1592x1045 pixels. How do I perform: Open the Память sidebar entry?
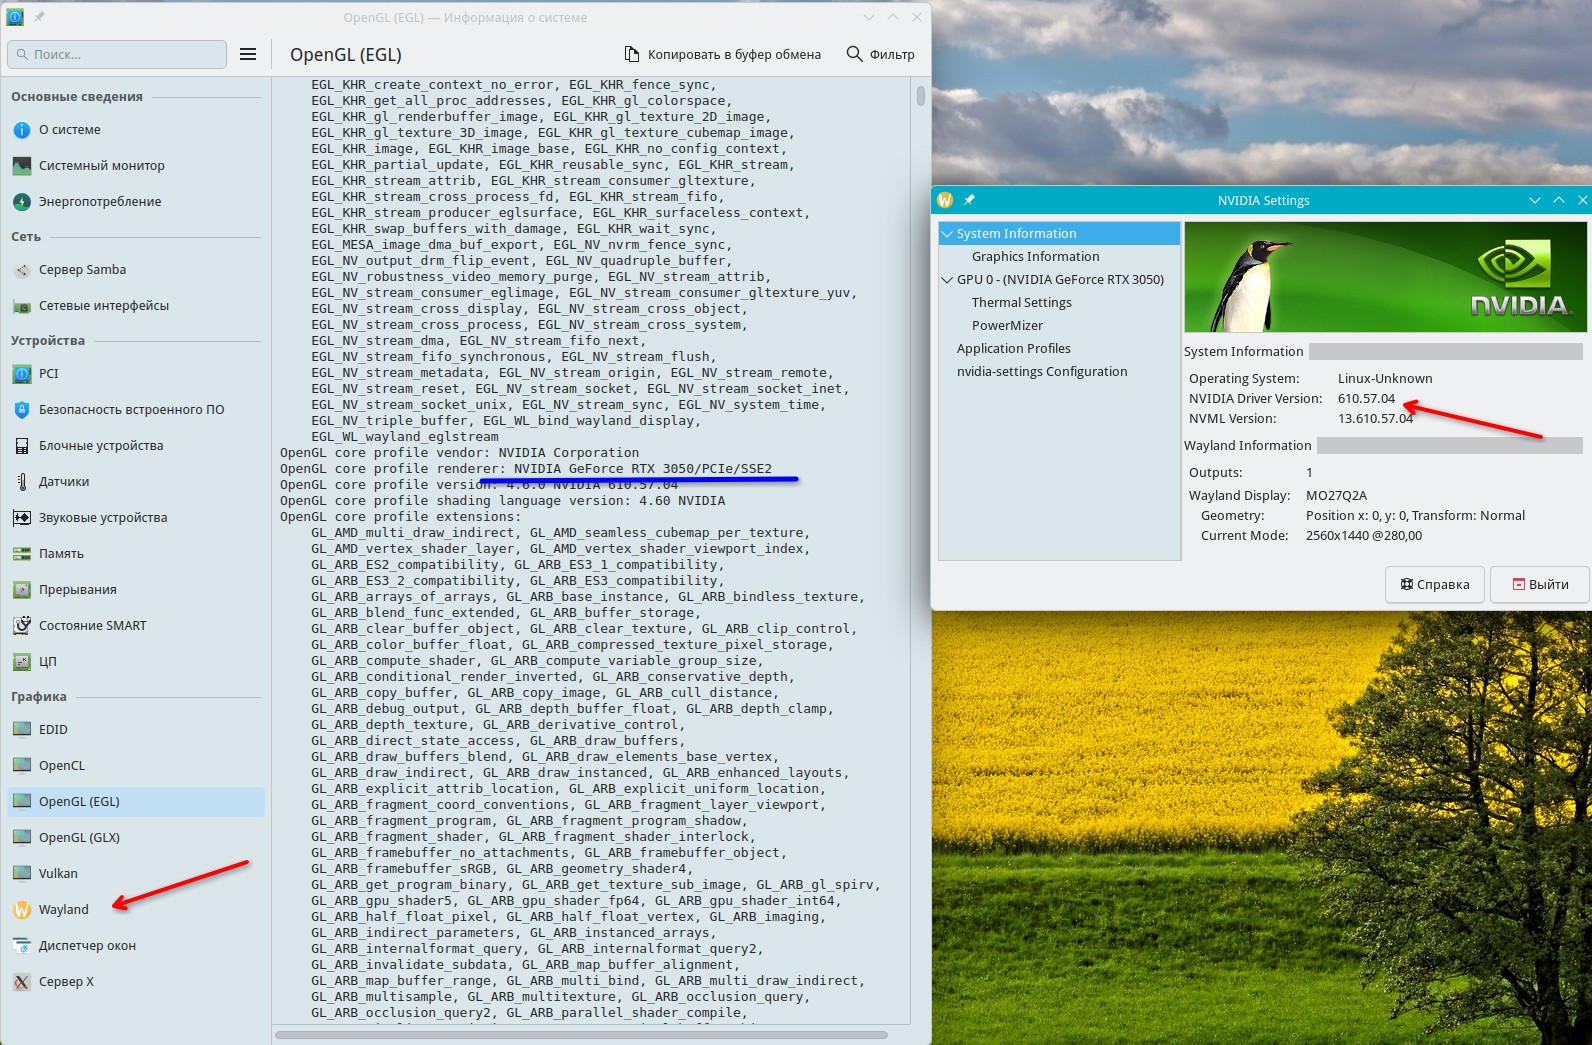point(136,554)
